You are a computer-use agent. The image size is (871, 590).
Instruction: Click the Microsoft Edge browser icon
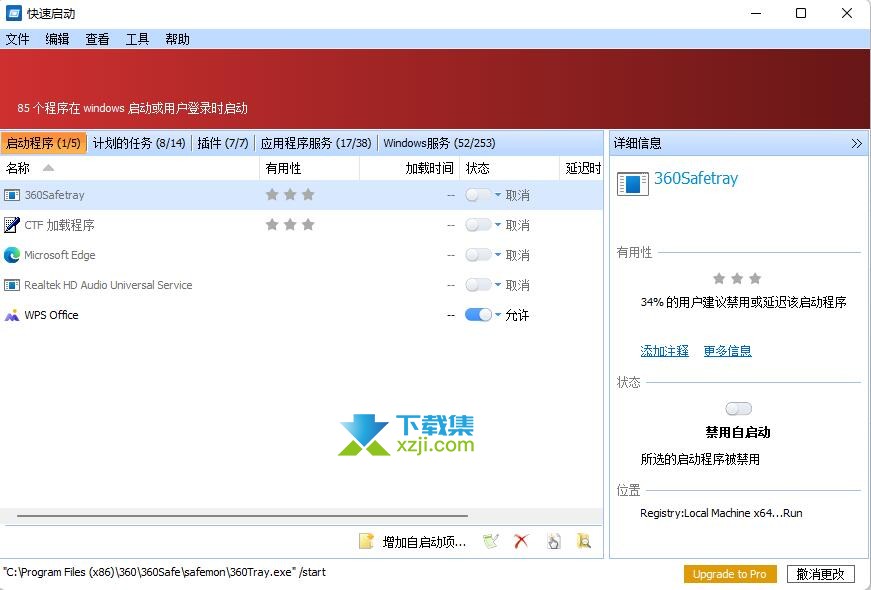(12, 255)
